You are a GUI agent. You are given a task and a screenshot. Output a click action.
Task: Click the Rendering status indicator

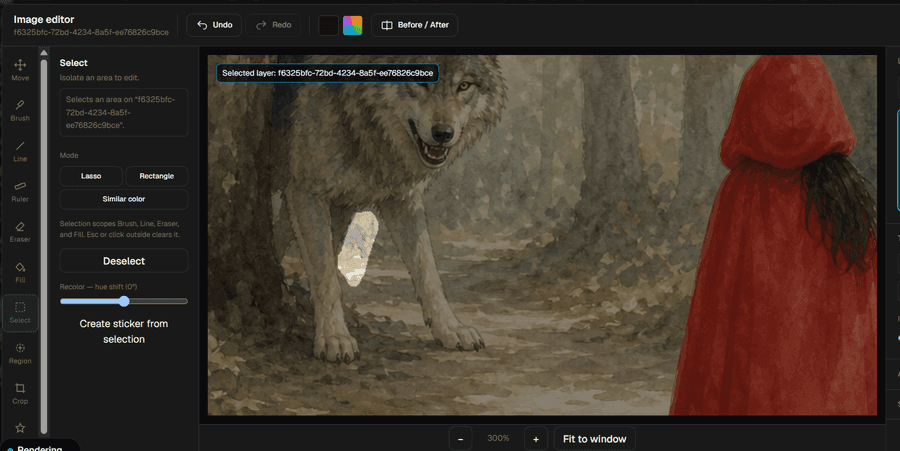point(39,446)
